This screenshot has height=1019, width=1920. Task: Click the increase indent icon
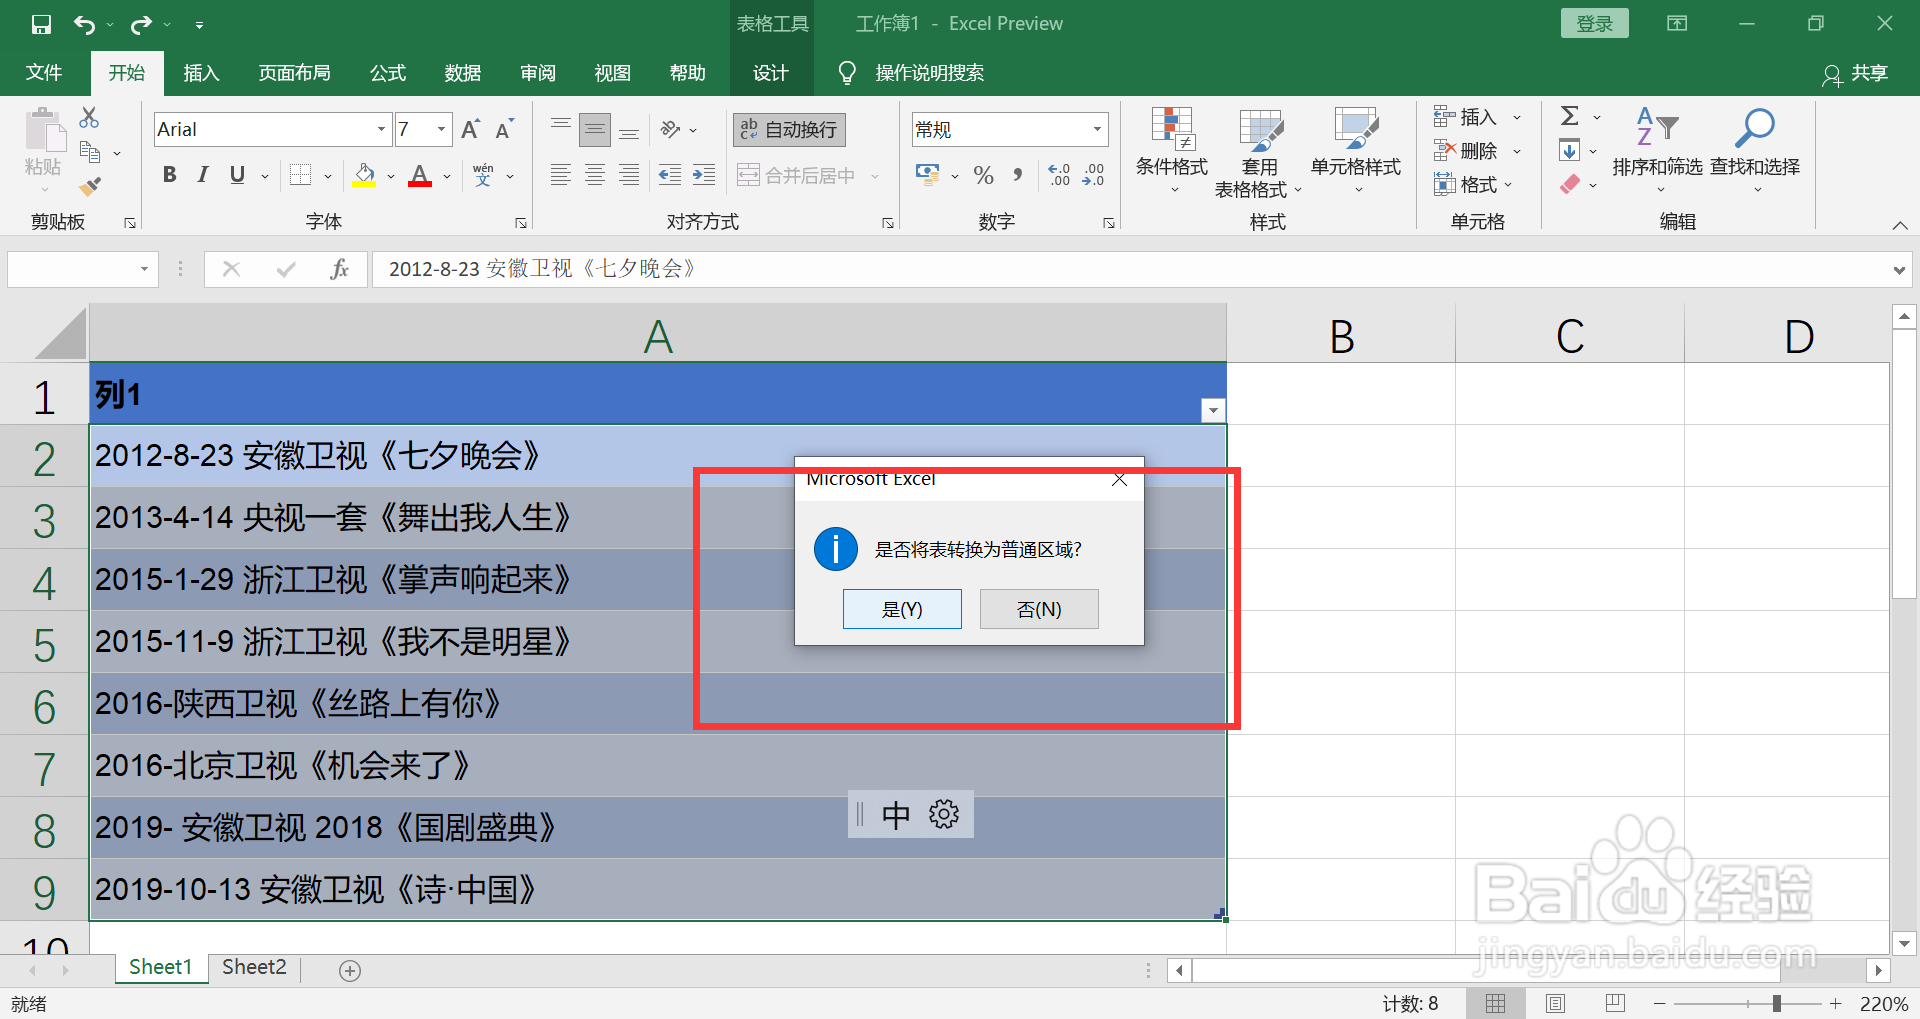coord(704,175)
